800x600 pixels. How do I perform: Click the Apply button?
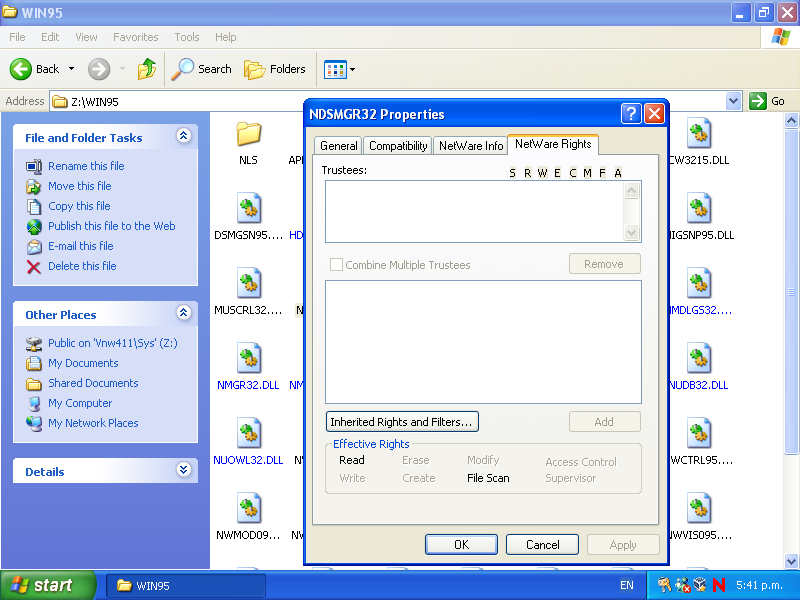click(623, 544)
